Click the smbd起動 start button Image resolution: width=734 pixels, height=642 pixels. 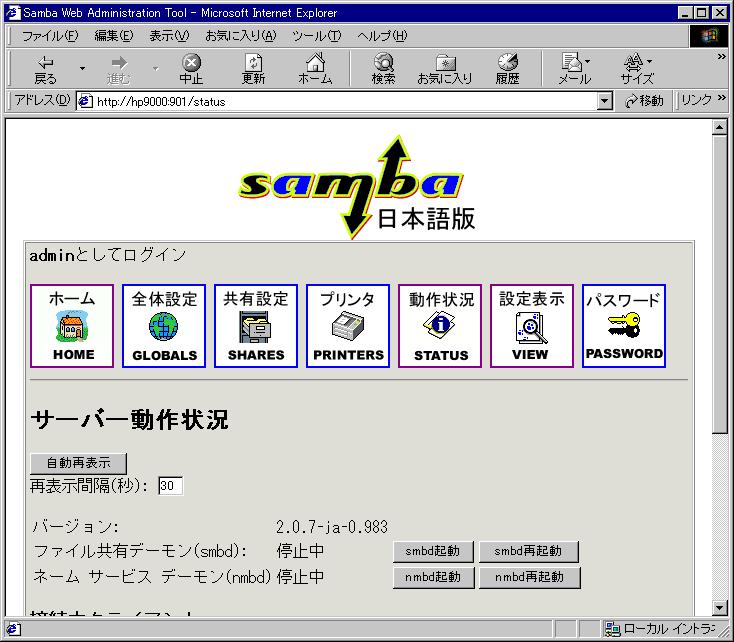tap(433, 551)
